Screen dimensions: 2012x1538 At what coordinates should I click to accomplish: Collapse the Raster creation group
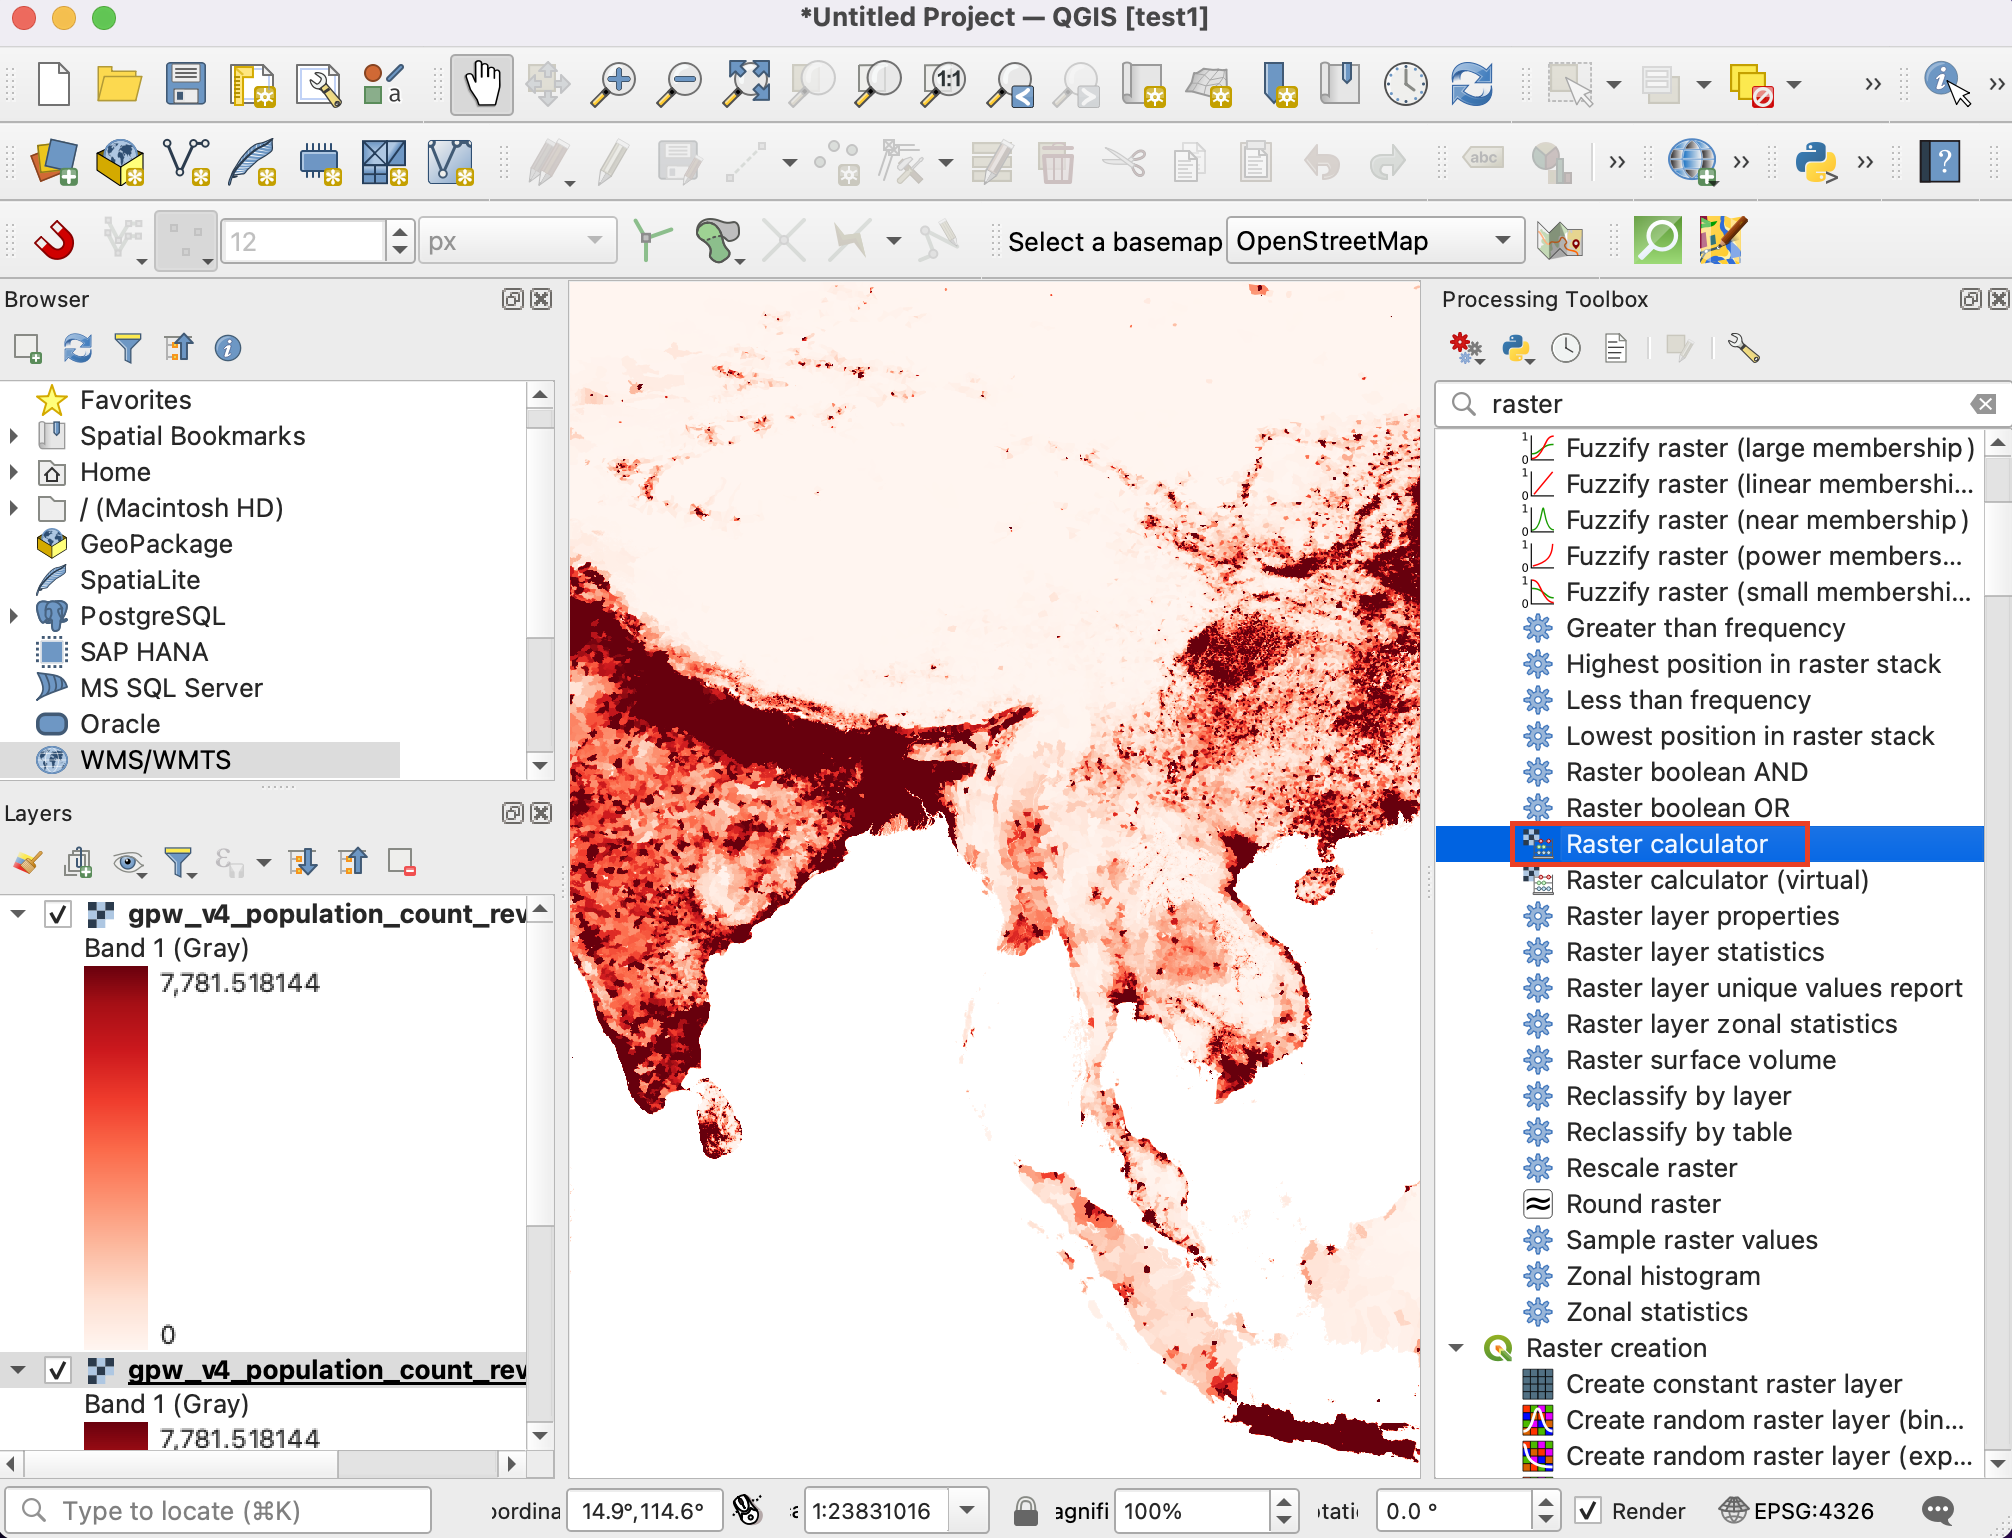click(x=1457, y=1348)
